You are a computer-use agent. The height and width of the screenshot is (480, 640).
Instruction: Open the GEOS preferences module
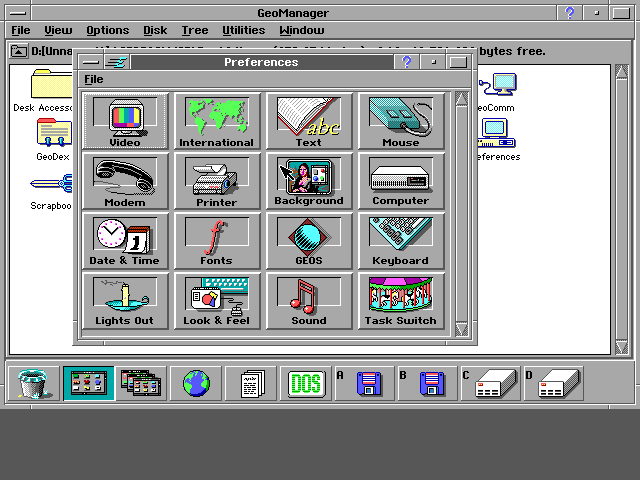pyautogui.click(x=309, y=241)
